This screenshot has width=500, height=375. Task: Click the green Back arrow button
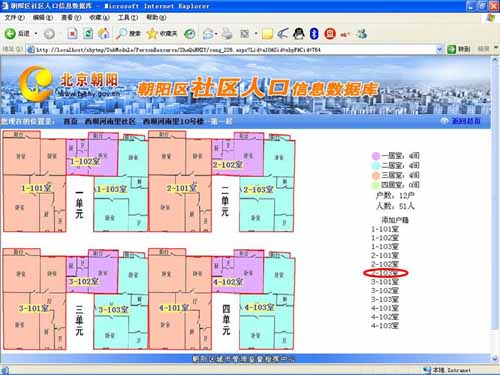pos(10,34)
